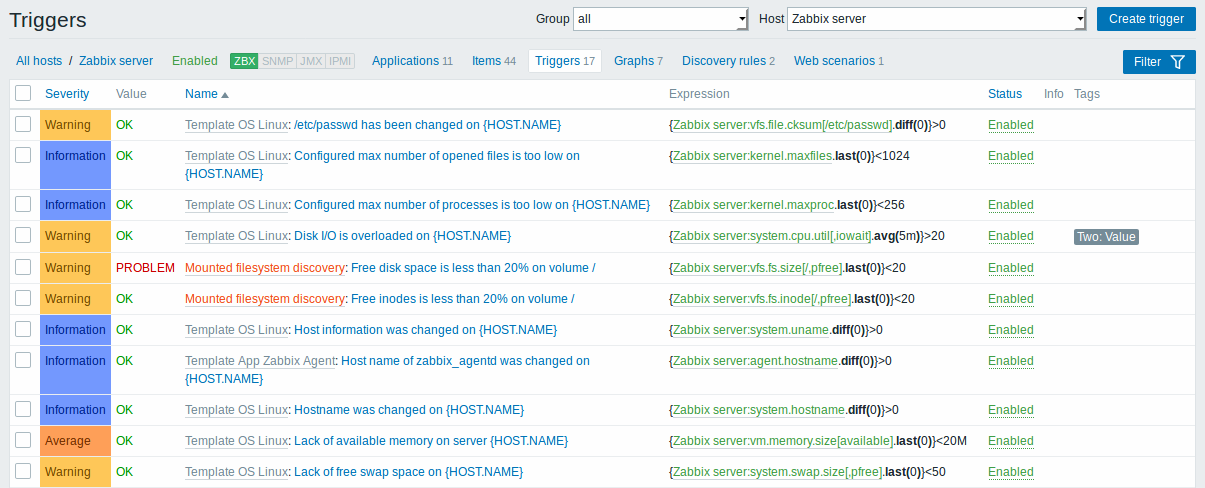1205x488 pixels.
Task: Select checkbox for Disk I/O overloaded trigger
Action: [23, 235]
